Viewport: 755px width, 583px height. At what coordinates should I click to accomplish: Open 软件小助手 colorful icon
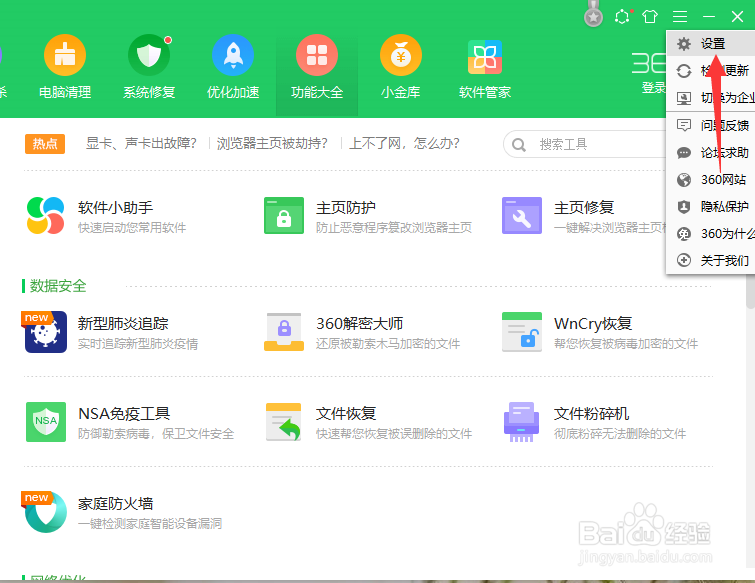(x=45, y=216)
